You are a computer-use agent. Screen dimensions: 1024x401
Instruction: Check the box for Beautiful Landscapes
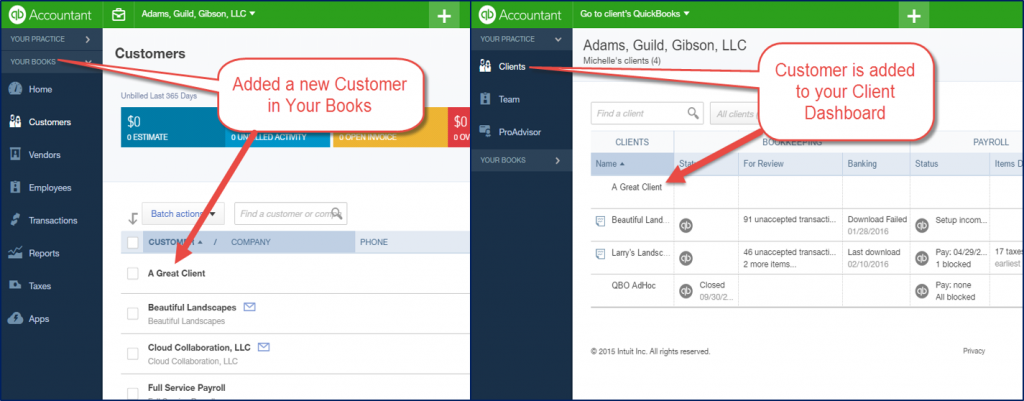(133, 313)
